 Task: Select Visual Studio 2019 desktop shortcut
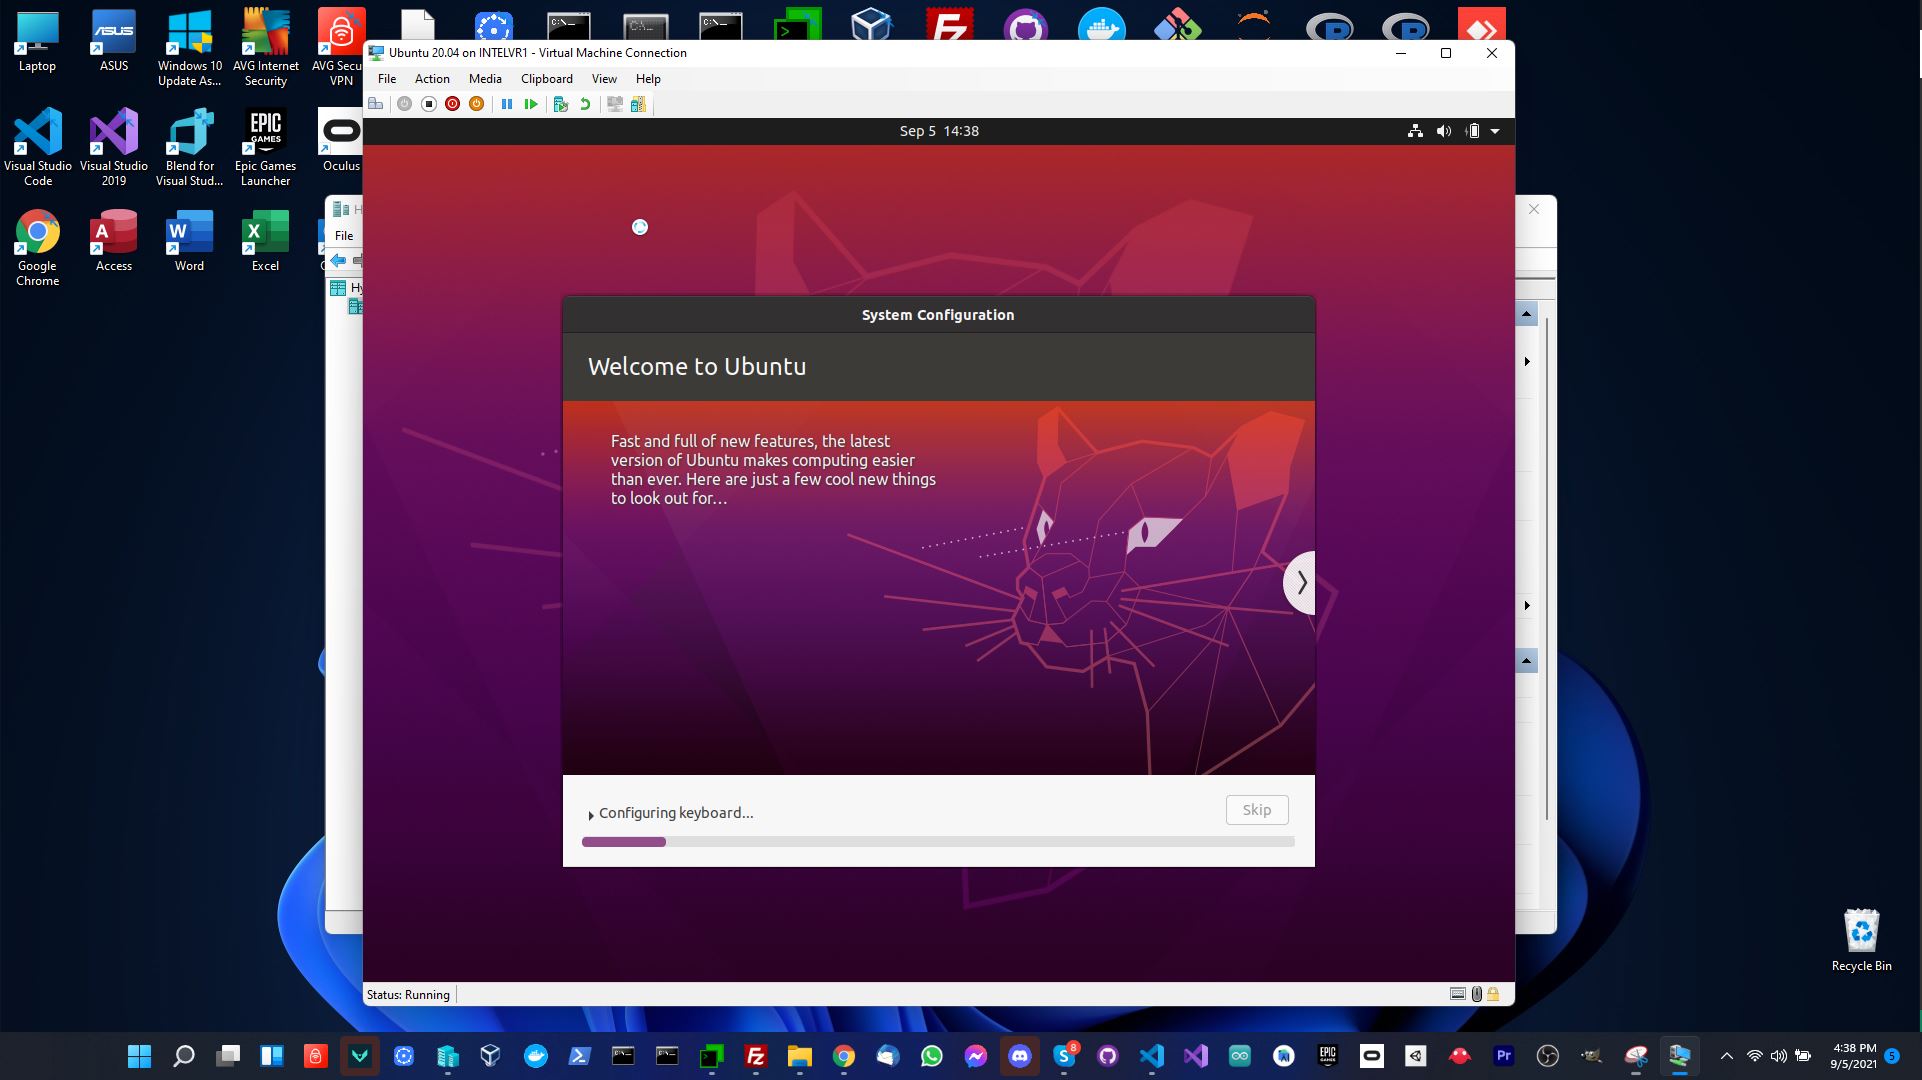pos(114,148)
